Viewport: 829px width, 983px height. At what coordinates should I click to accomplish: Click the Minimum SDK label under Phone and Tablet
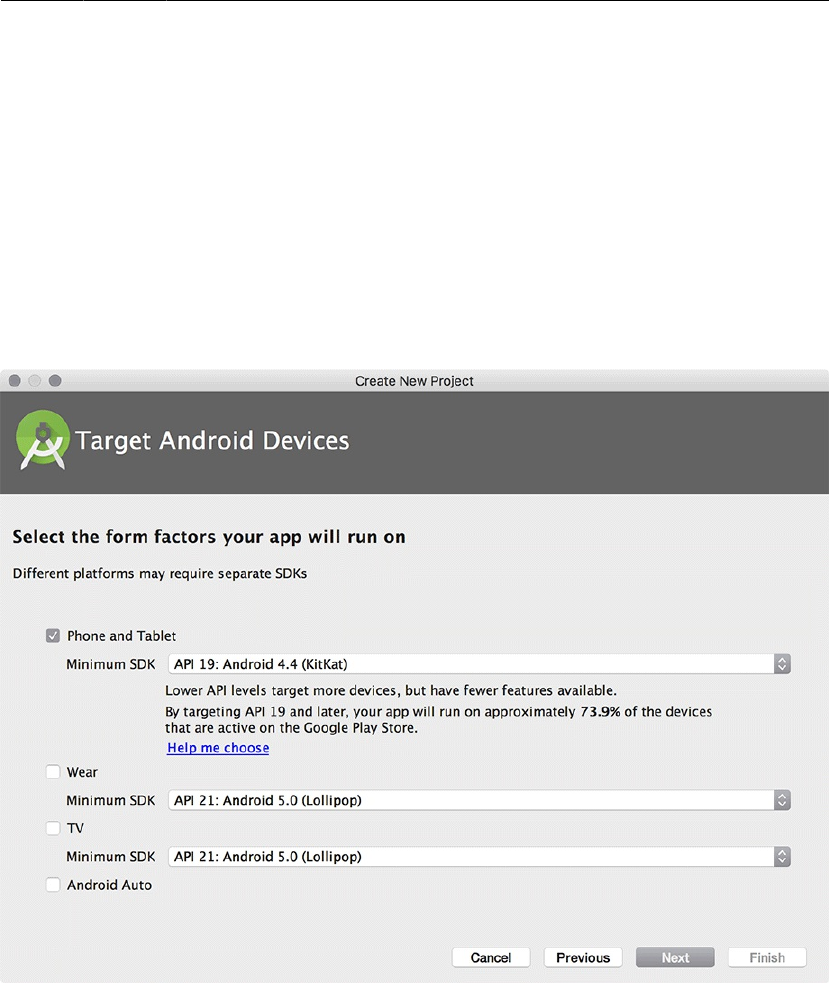click(x=110, y=665)
